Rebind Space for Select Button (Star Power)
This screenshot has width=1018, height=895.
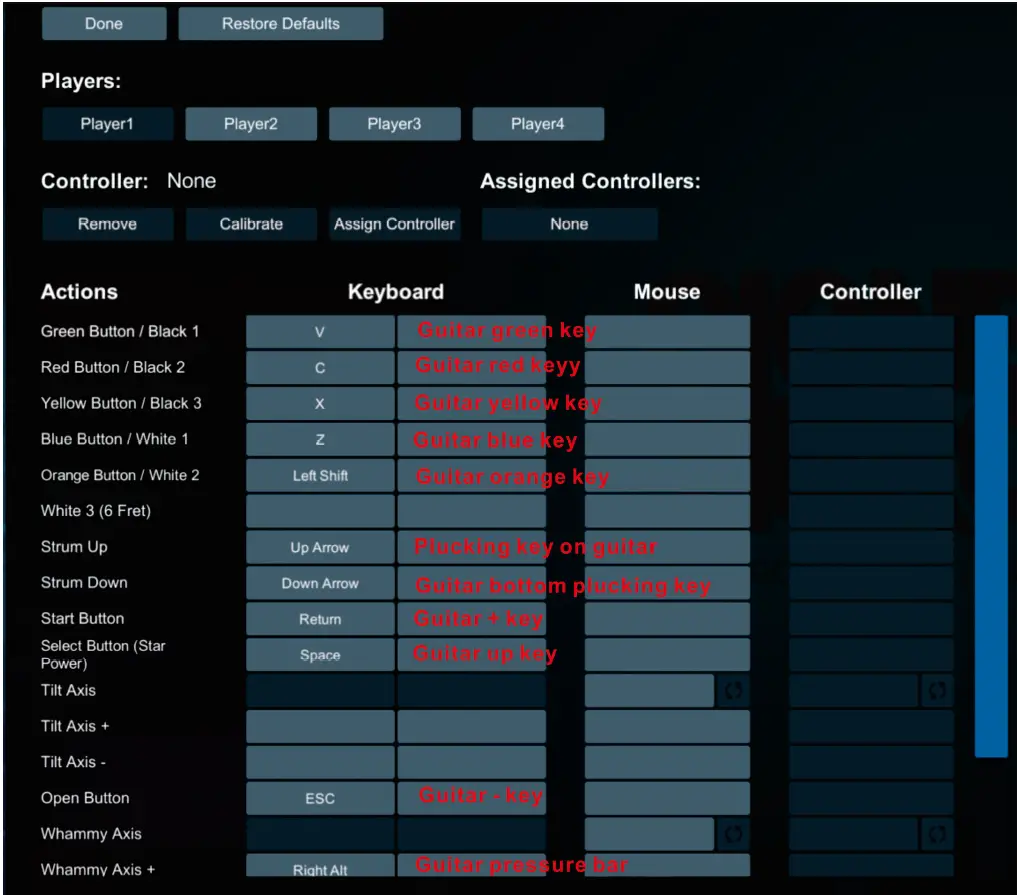click(x=320, y=655)
